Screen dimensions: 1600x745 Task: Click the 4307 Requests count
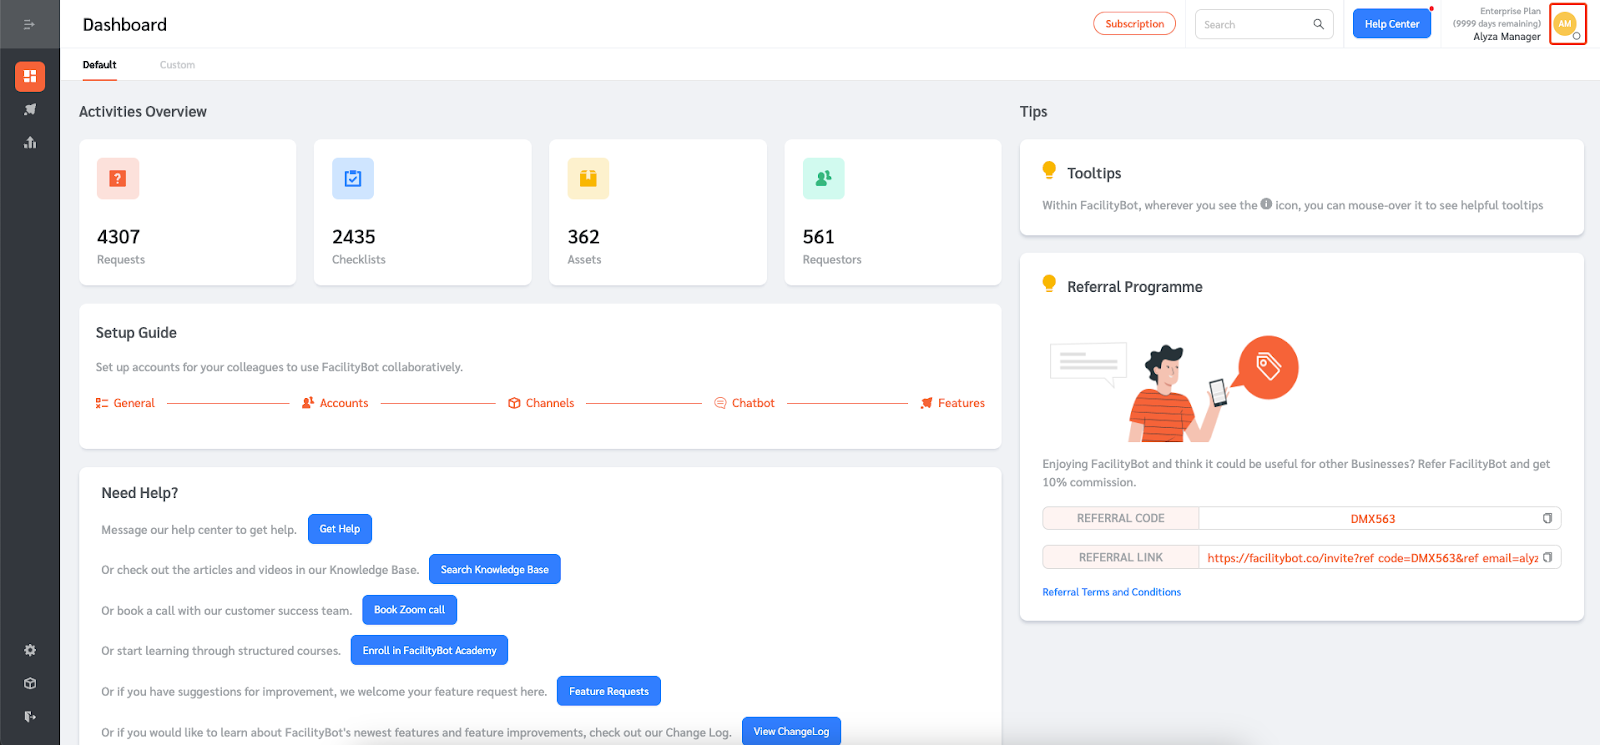118,237
